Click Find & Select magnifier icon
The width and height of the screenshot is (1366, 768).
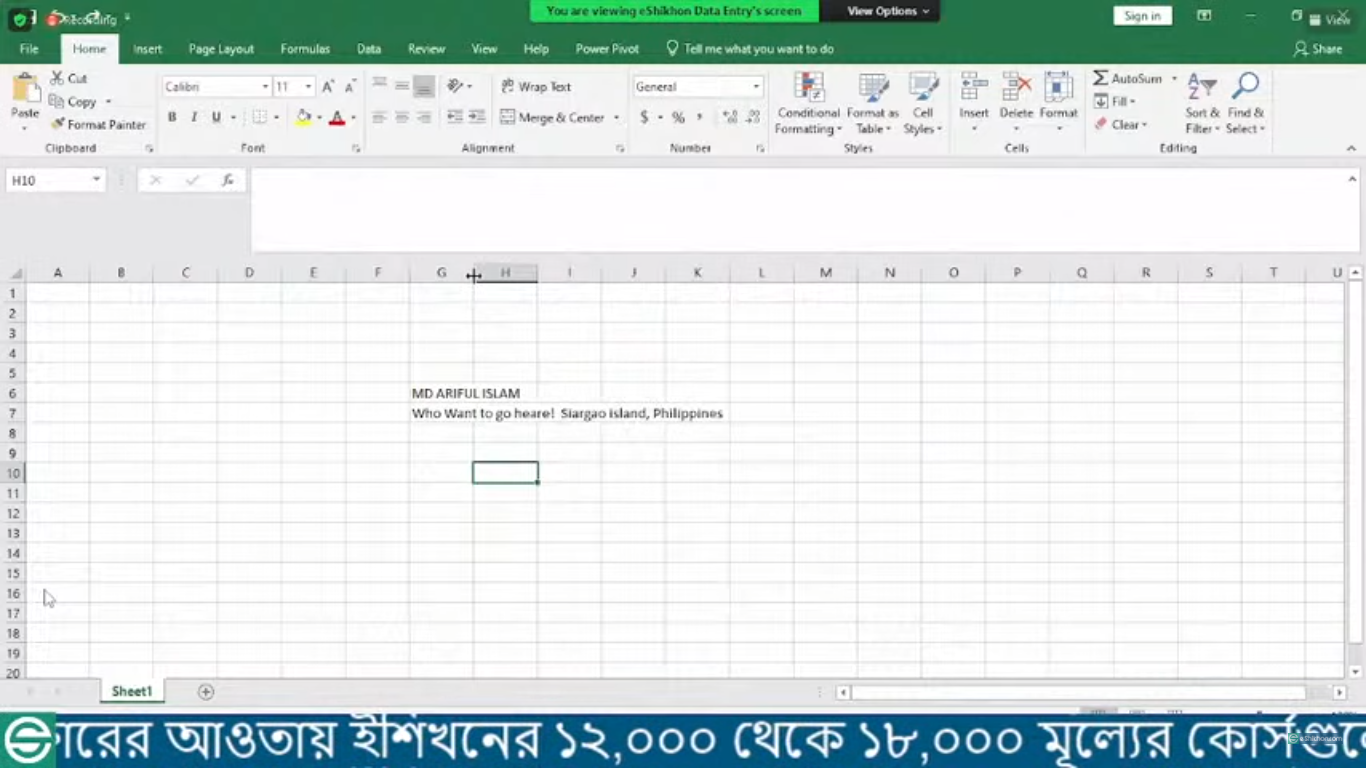pyautogui.click(x=1246, y=89)
